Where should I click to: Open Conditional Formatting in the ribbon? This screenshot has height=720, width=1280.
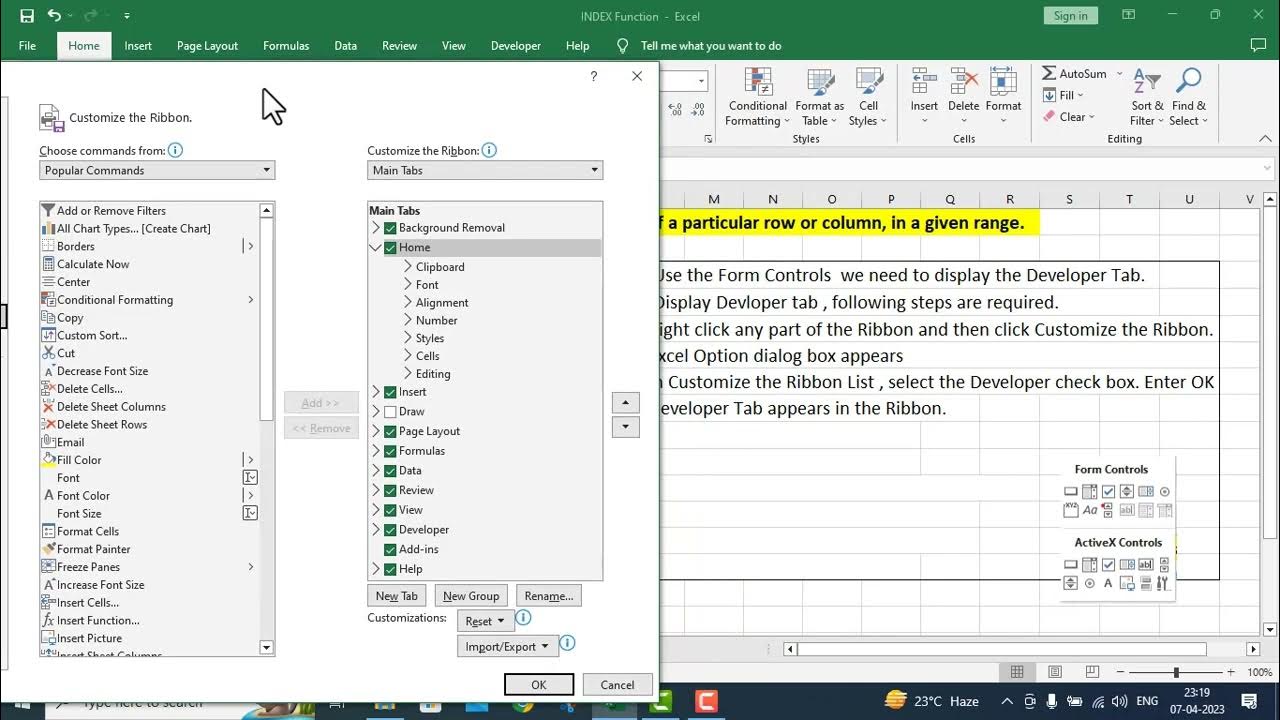[757, 98]
